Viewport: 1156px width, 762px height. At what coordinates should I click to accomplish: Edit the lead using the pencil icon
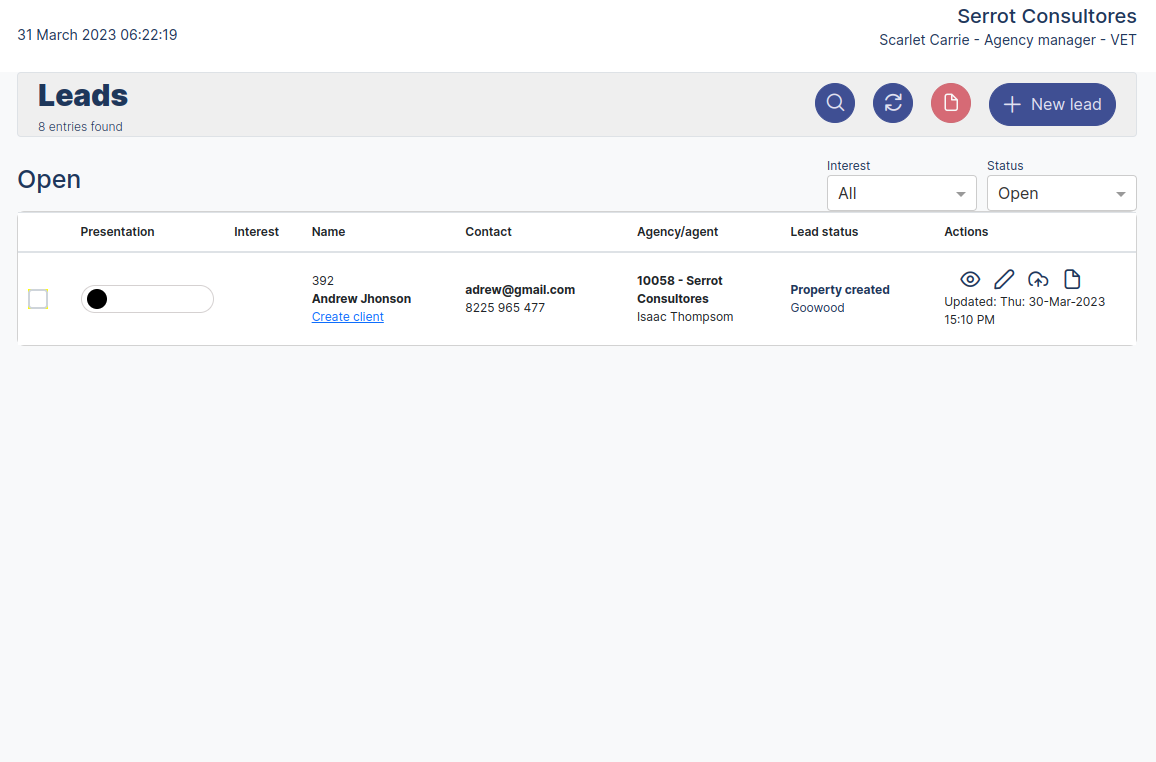[1004, 279]
